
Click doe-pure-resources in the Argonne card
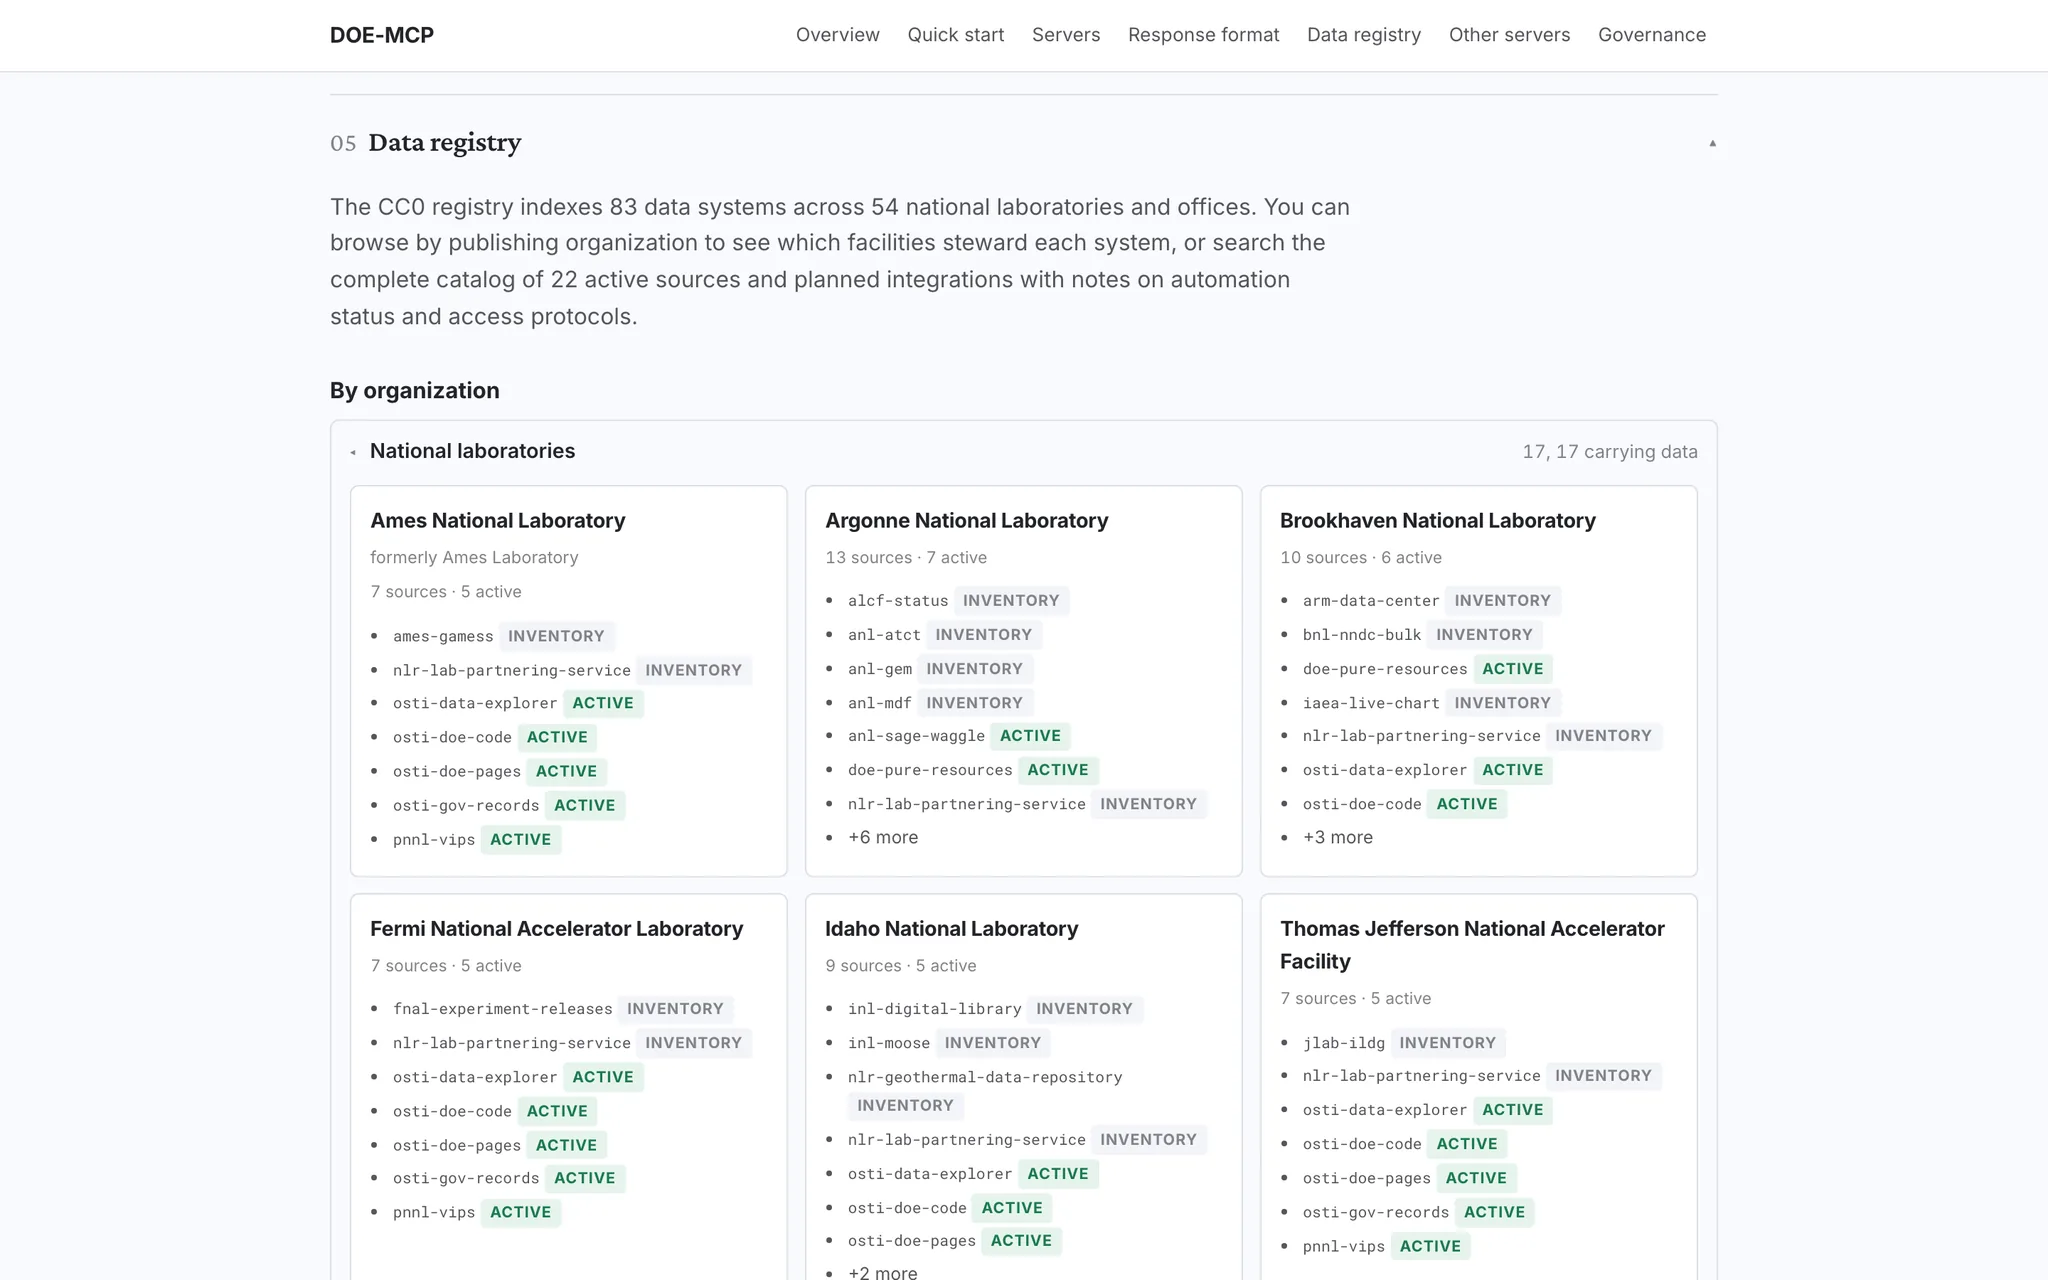[x=930, y=770]
